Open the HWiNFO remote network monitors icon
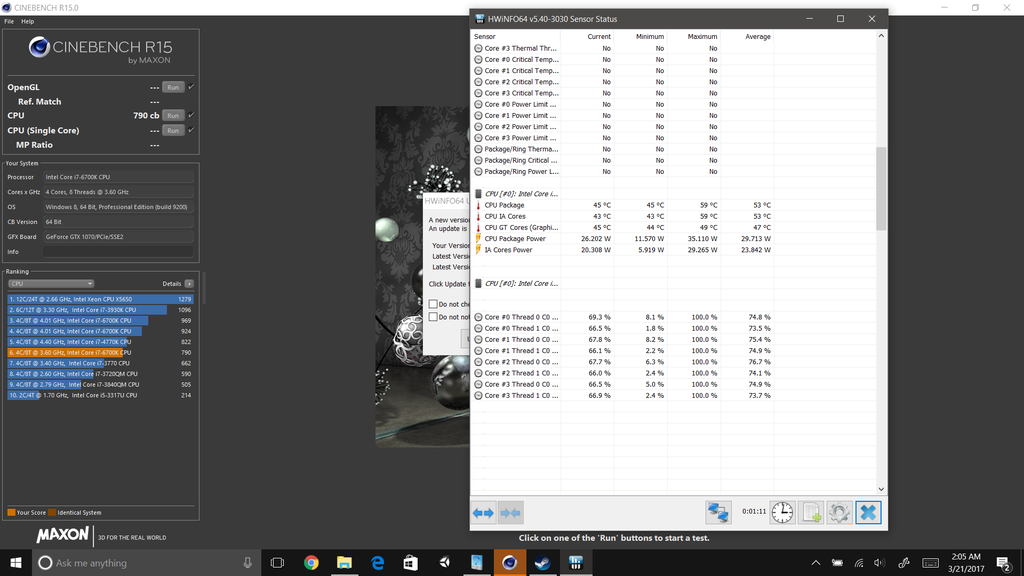 pyautogui.click(x=718, y=513)
